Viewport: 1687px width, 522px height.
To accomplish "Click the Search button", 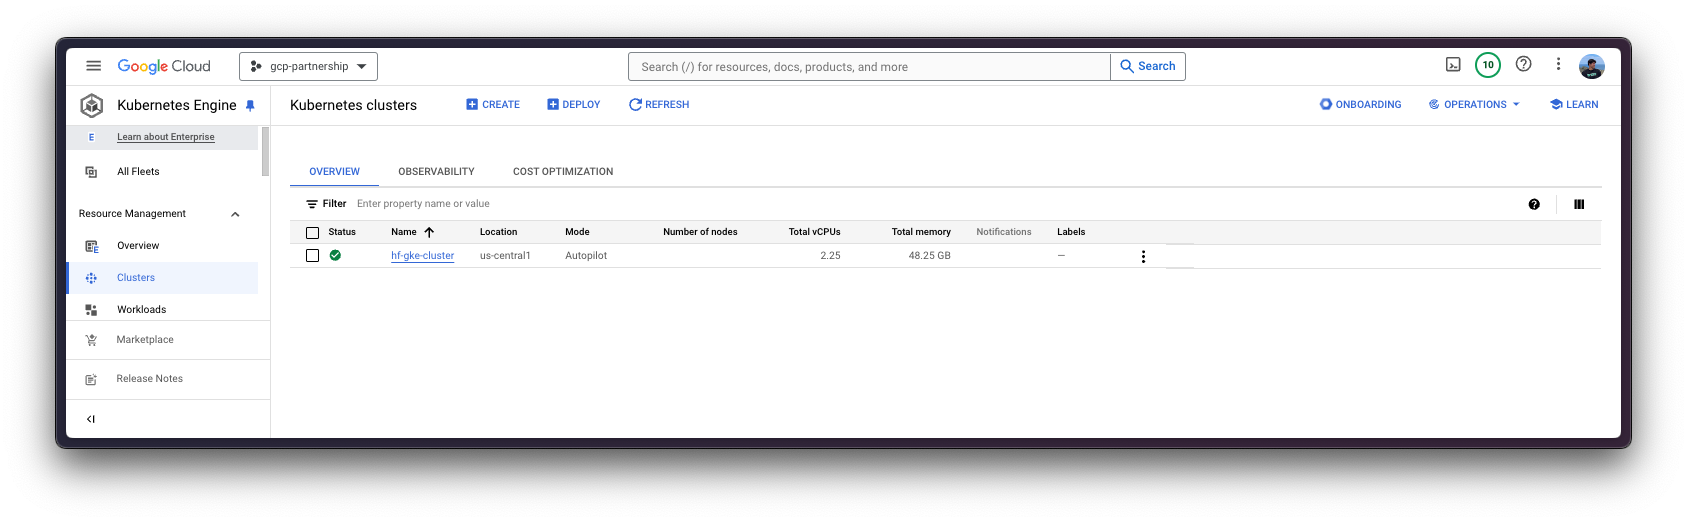I will click(1148, 66).
